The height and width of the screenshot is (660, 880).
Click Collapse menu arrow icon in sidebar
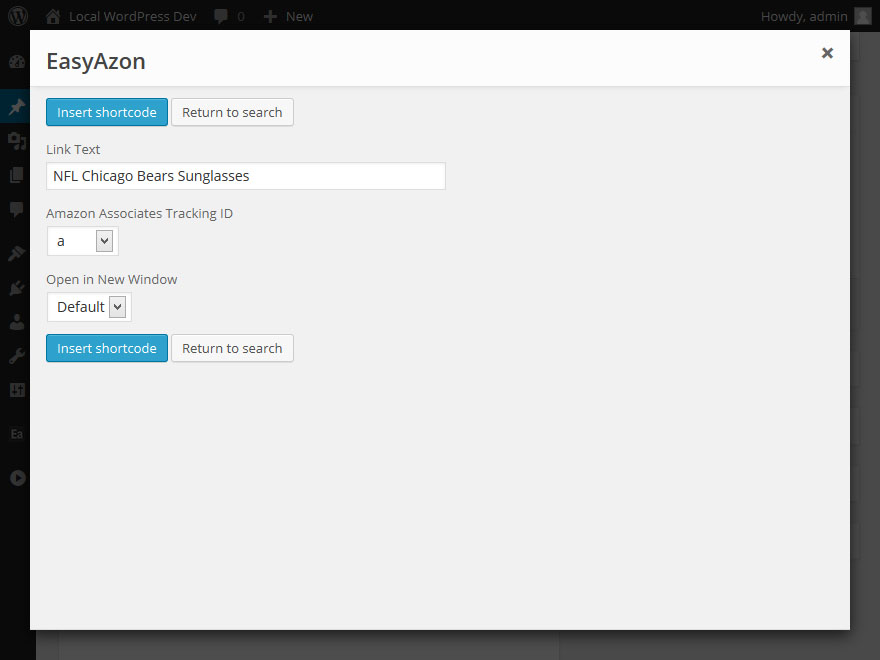tap(17, 478)
